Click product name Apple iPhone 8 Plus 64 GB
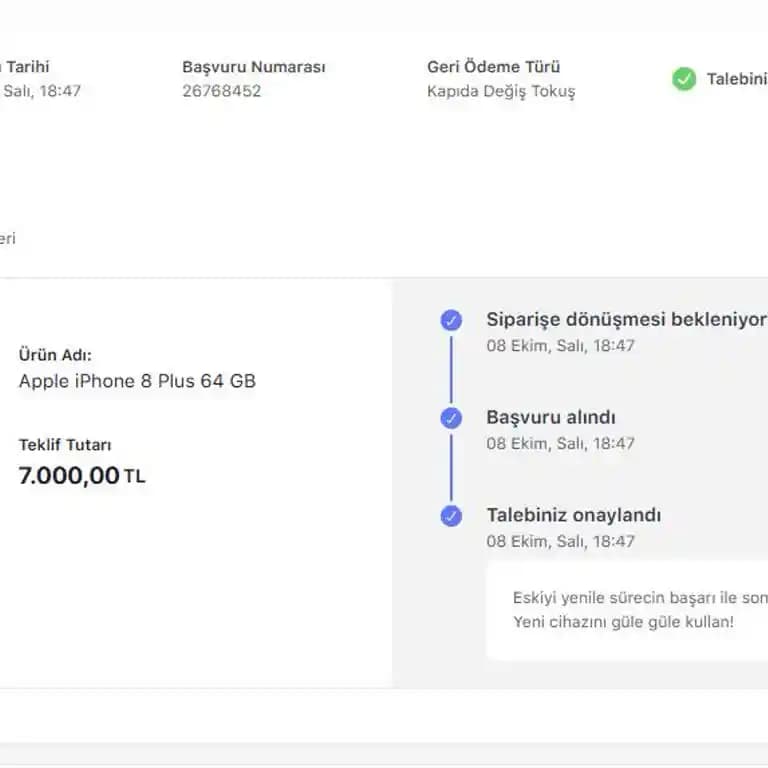 [137, 381]
